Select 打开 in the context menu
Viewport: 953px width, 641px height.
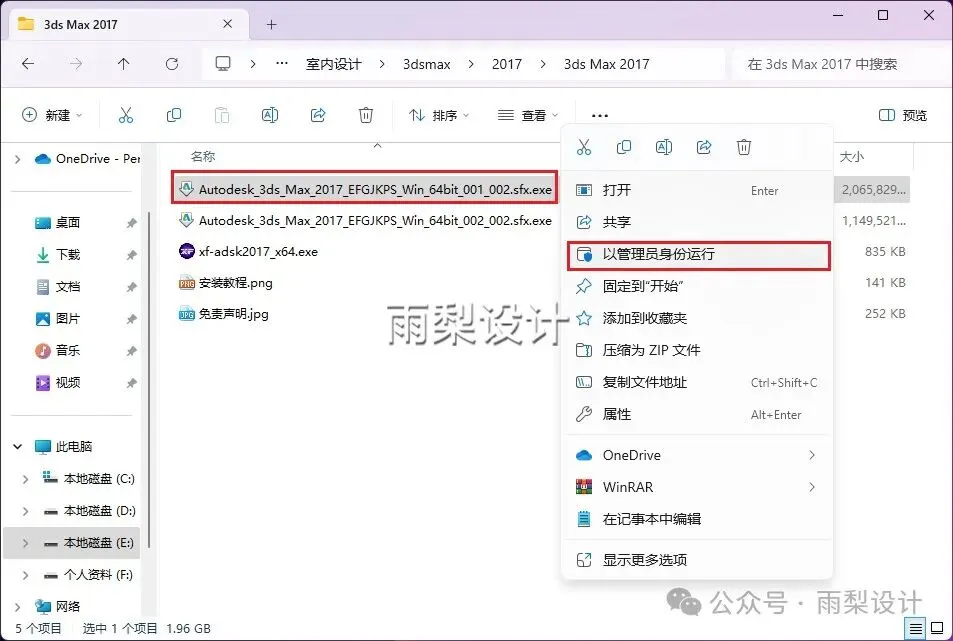point(698,190)
